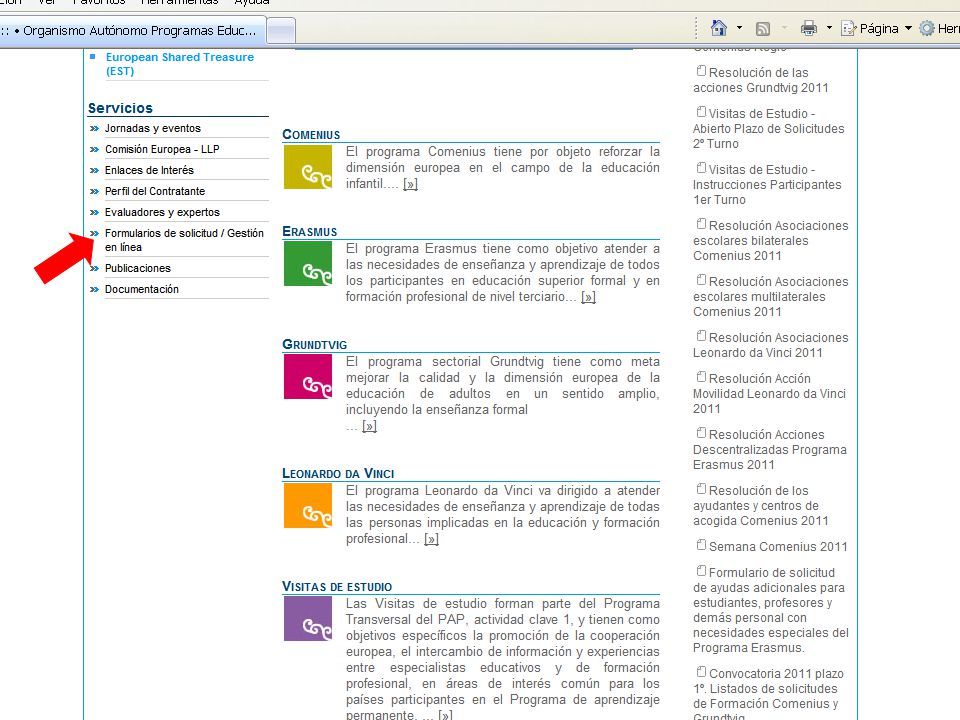Open Resolución de los ayudantes Comenius 2011
The image size is (960, 720).
point(761,505)
